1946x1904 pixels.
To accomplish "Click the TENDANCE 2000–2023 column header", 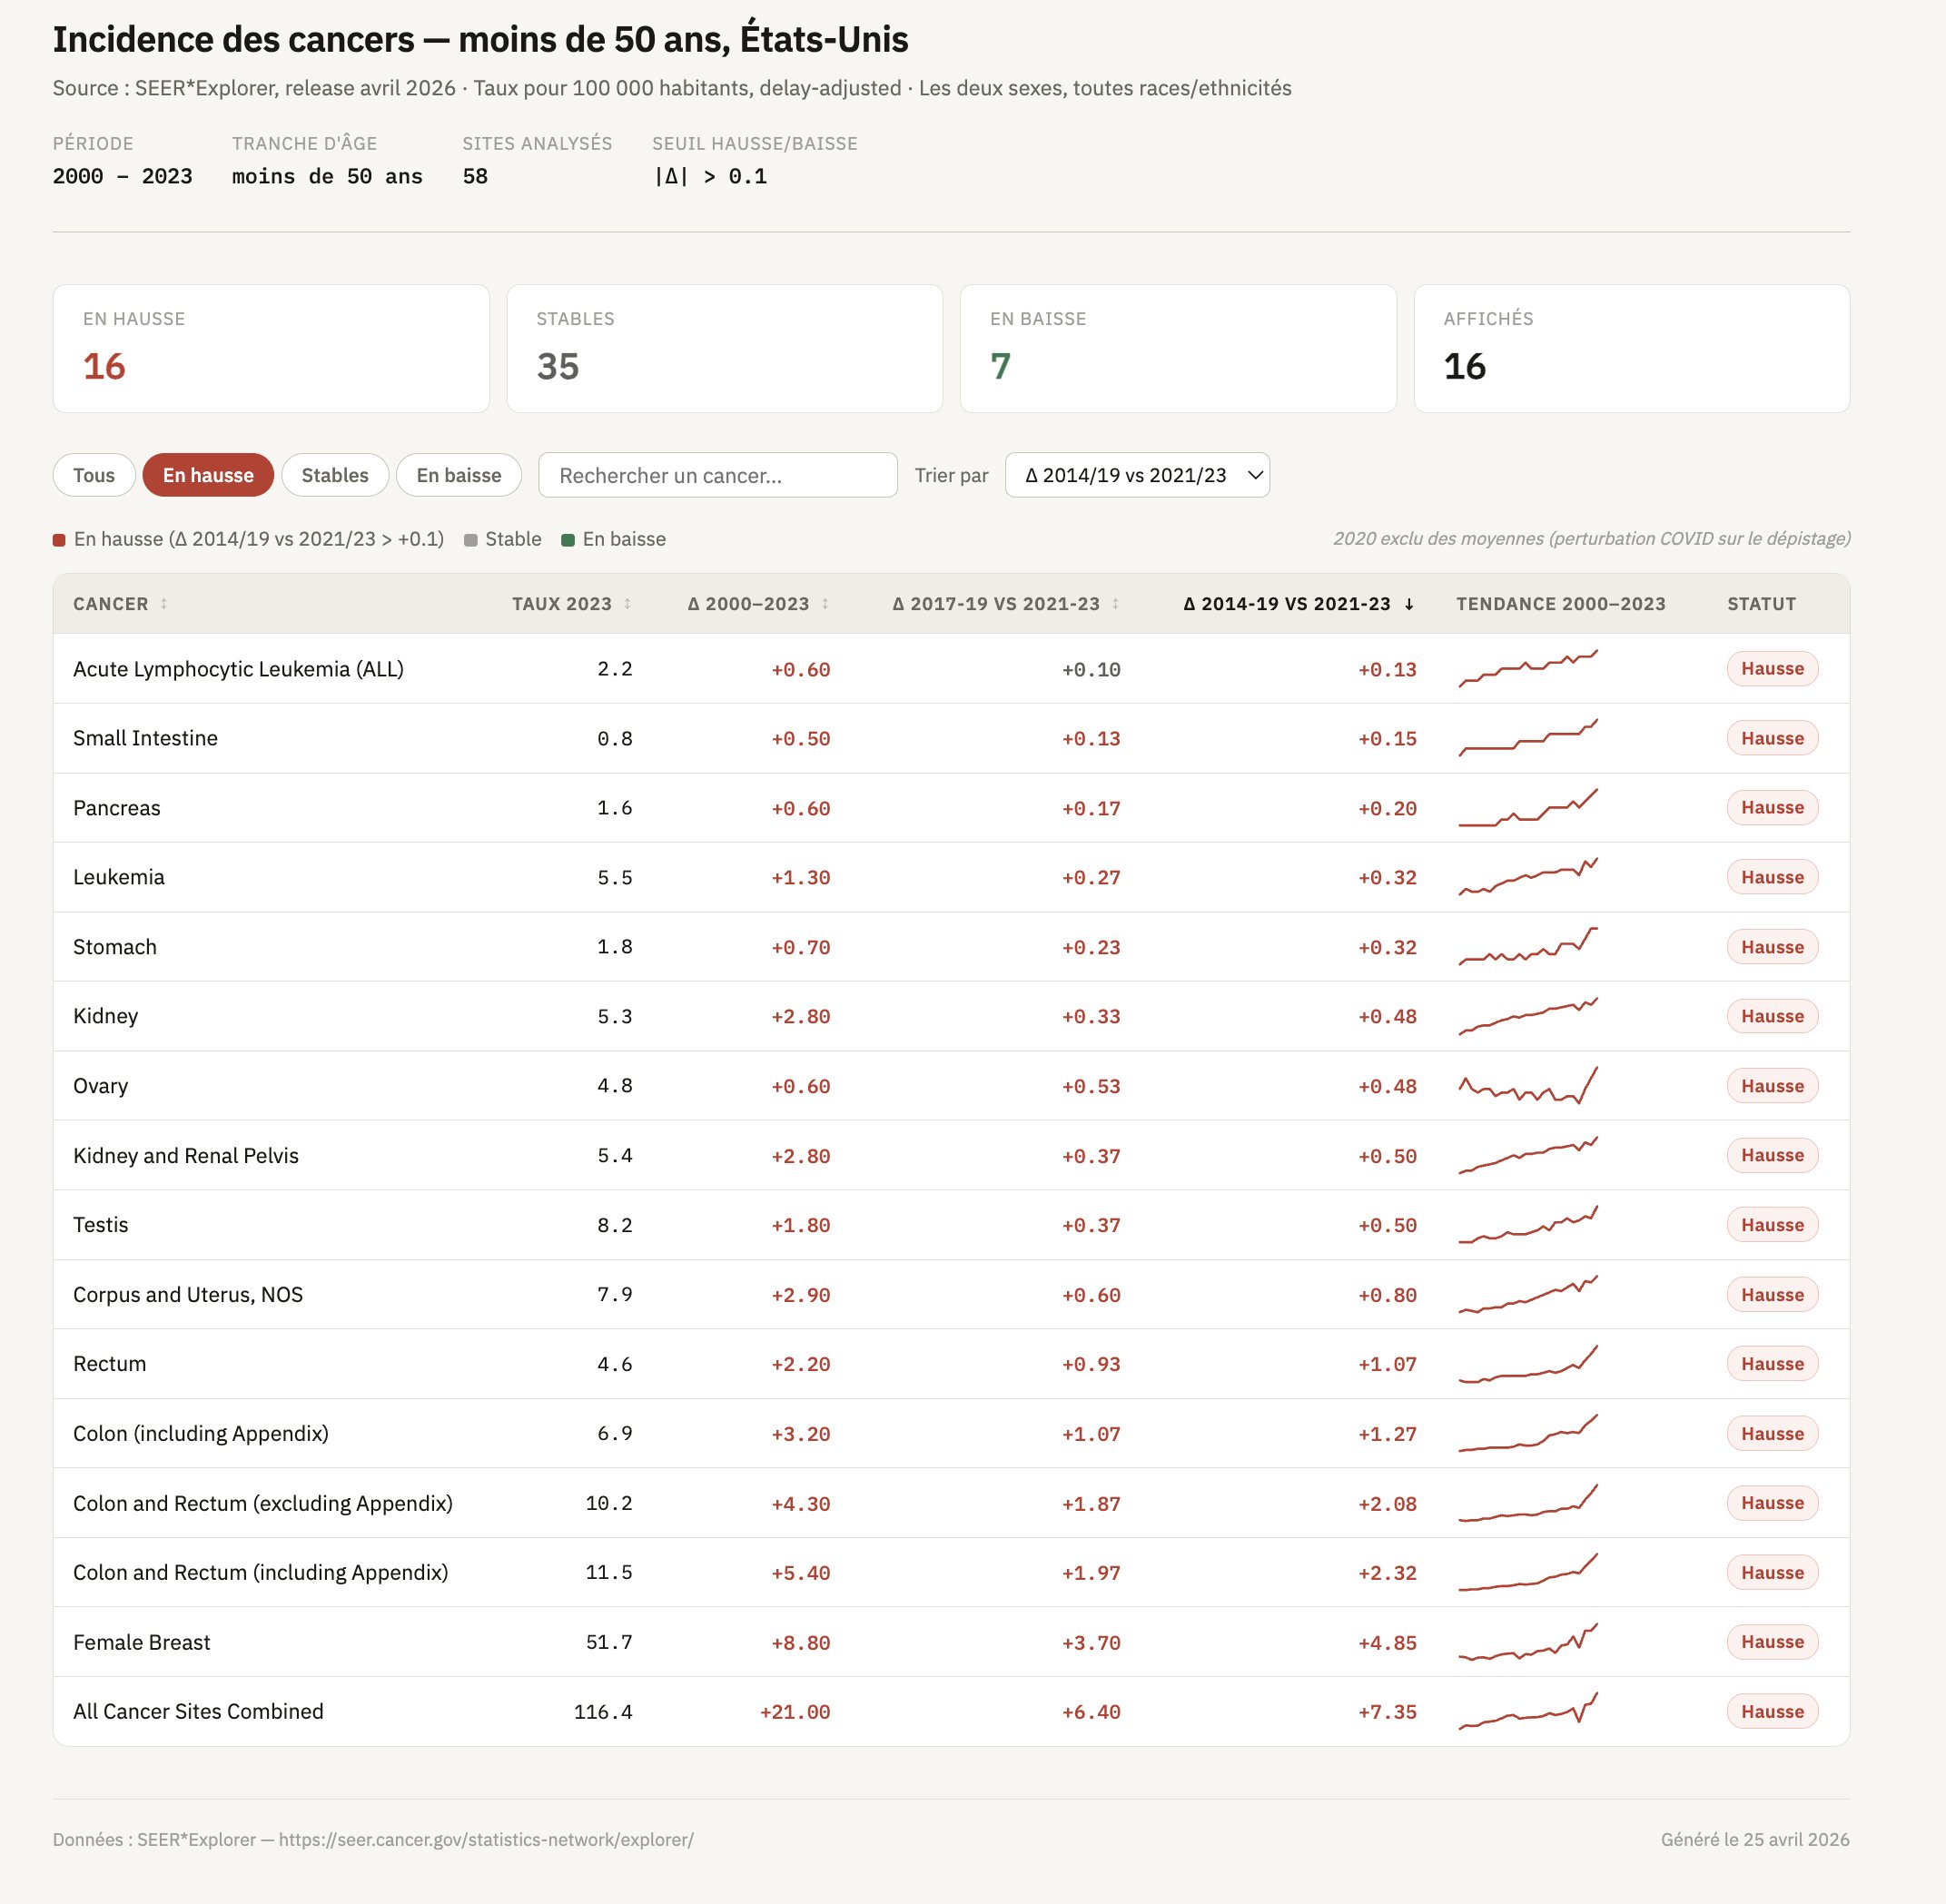I will pyautogui.click(x=1560, y=604).
